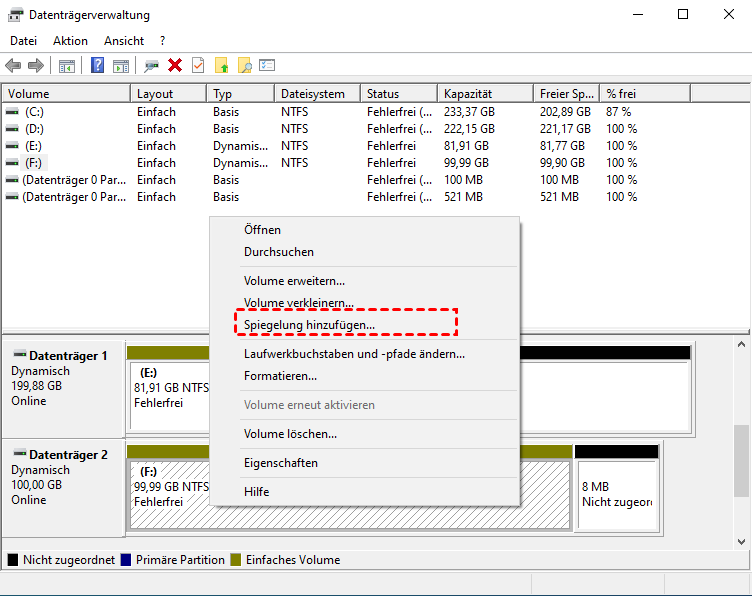Screen dimensions: 752x596
Task: Select the drive icon of volume (C:)
Action: (12, 112)
